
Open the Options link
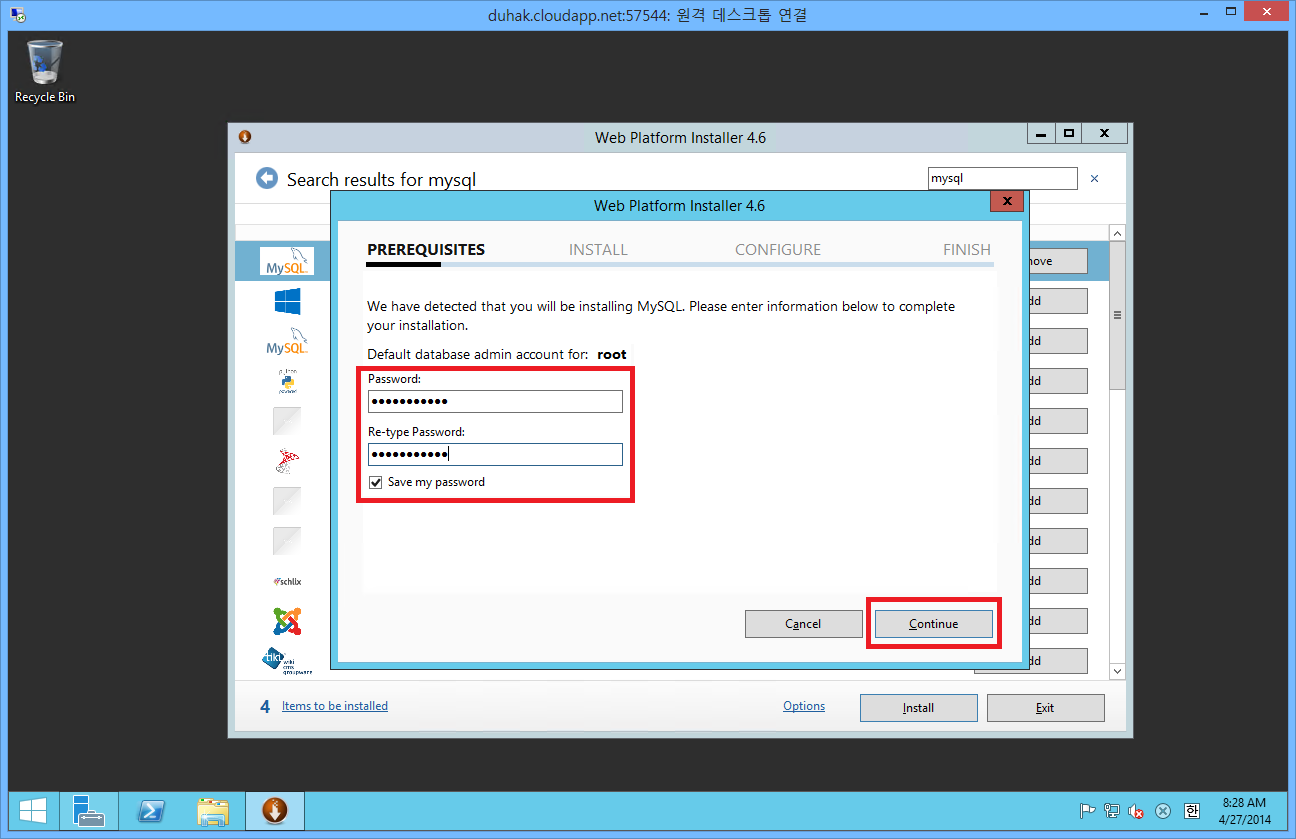[x=804, y=706]
